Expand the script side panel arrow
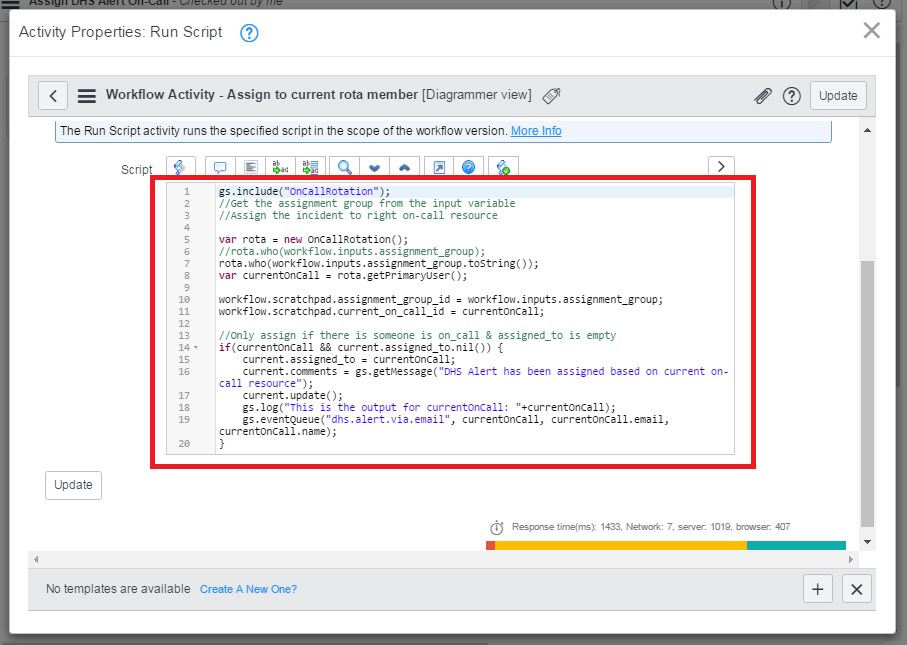Screen dimensions: 907x645 [721, 167]
